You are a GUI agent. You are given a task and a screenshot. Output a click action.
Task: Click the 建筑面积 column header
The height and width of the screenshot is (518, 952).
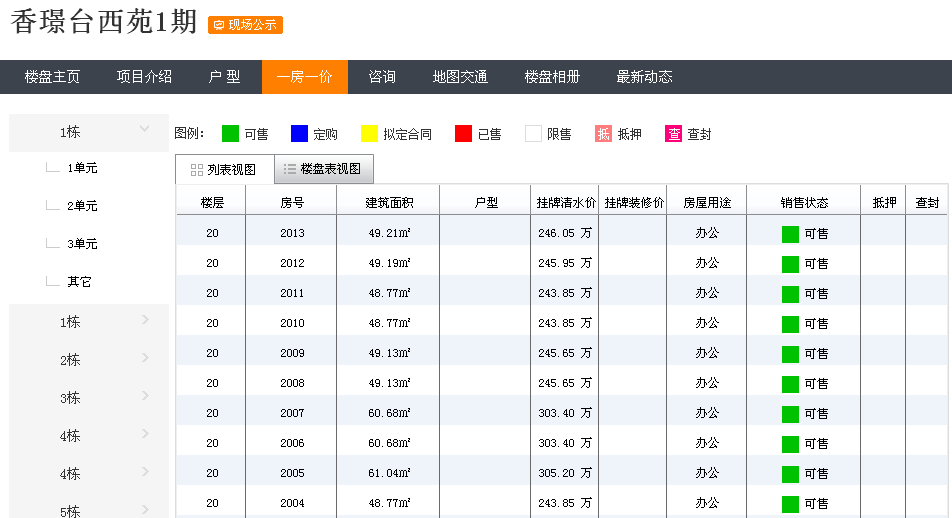click(x=389, y=203)
